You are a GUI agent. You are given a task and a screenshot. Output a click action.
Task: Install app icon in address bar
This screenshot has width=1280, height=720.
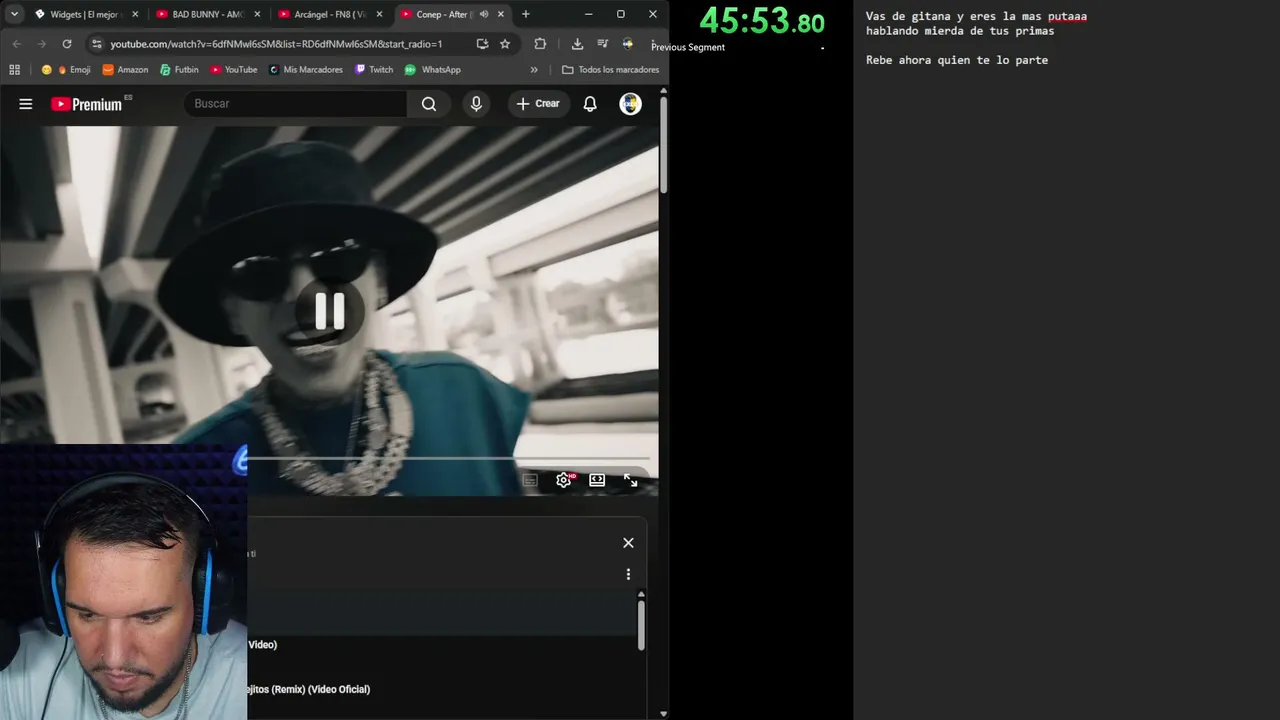482,44
